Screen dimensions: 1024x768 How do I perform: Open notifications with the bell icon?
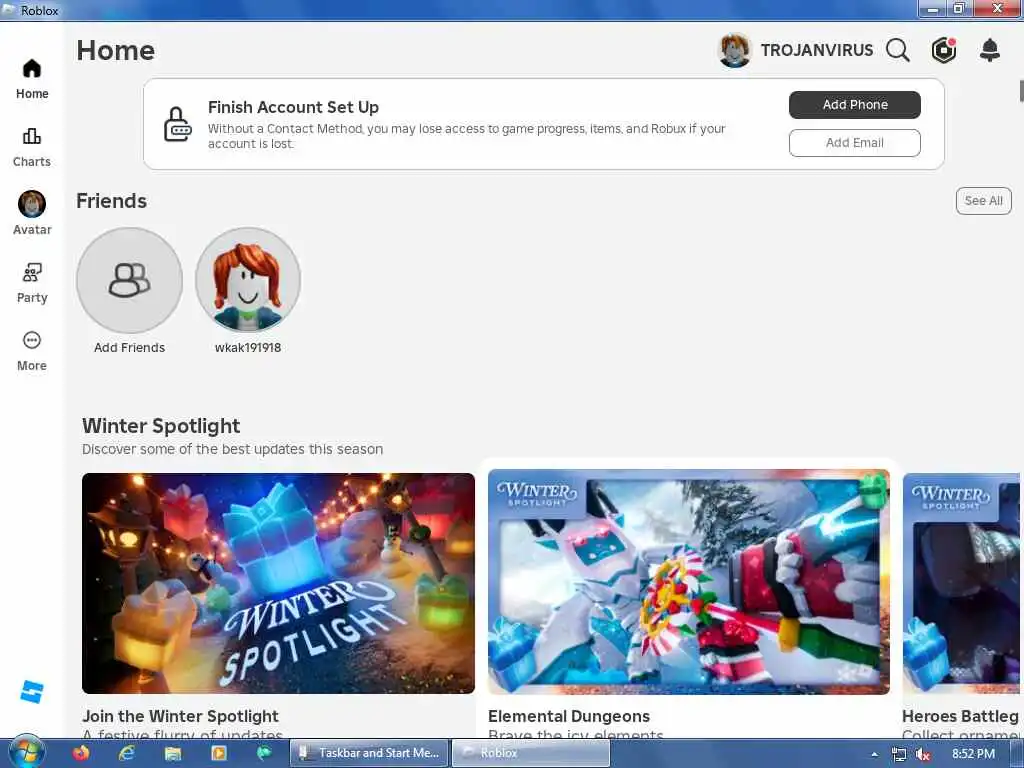tap(990, 50)
